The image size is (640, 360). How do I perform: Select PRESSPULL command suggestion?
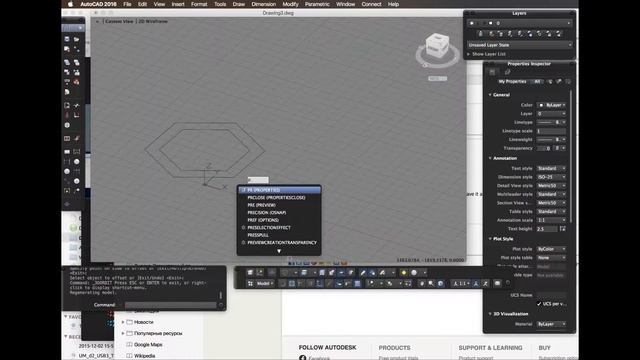[279, 235]
